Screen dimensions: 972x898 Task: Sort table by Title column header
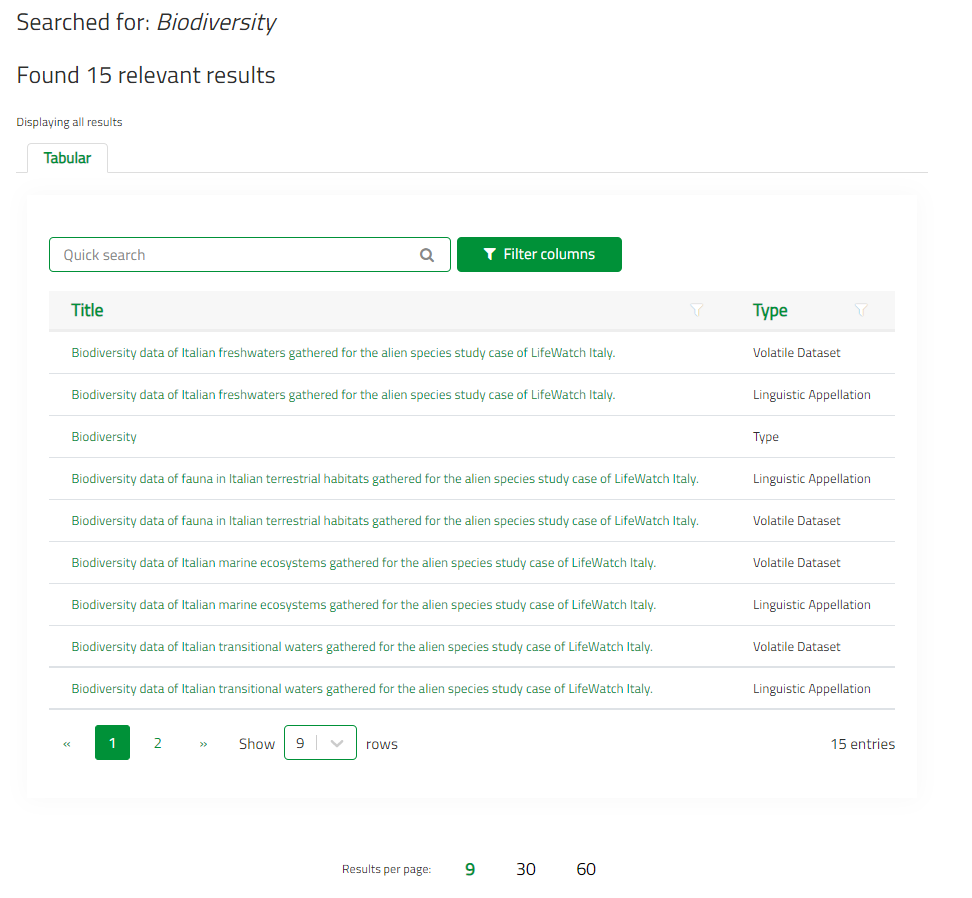pyautogui.click(x=87, y=311)
